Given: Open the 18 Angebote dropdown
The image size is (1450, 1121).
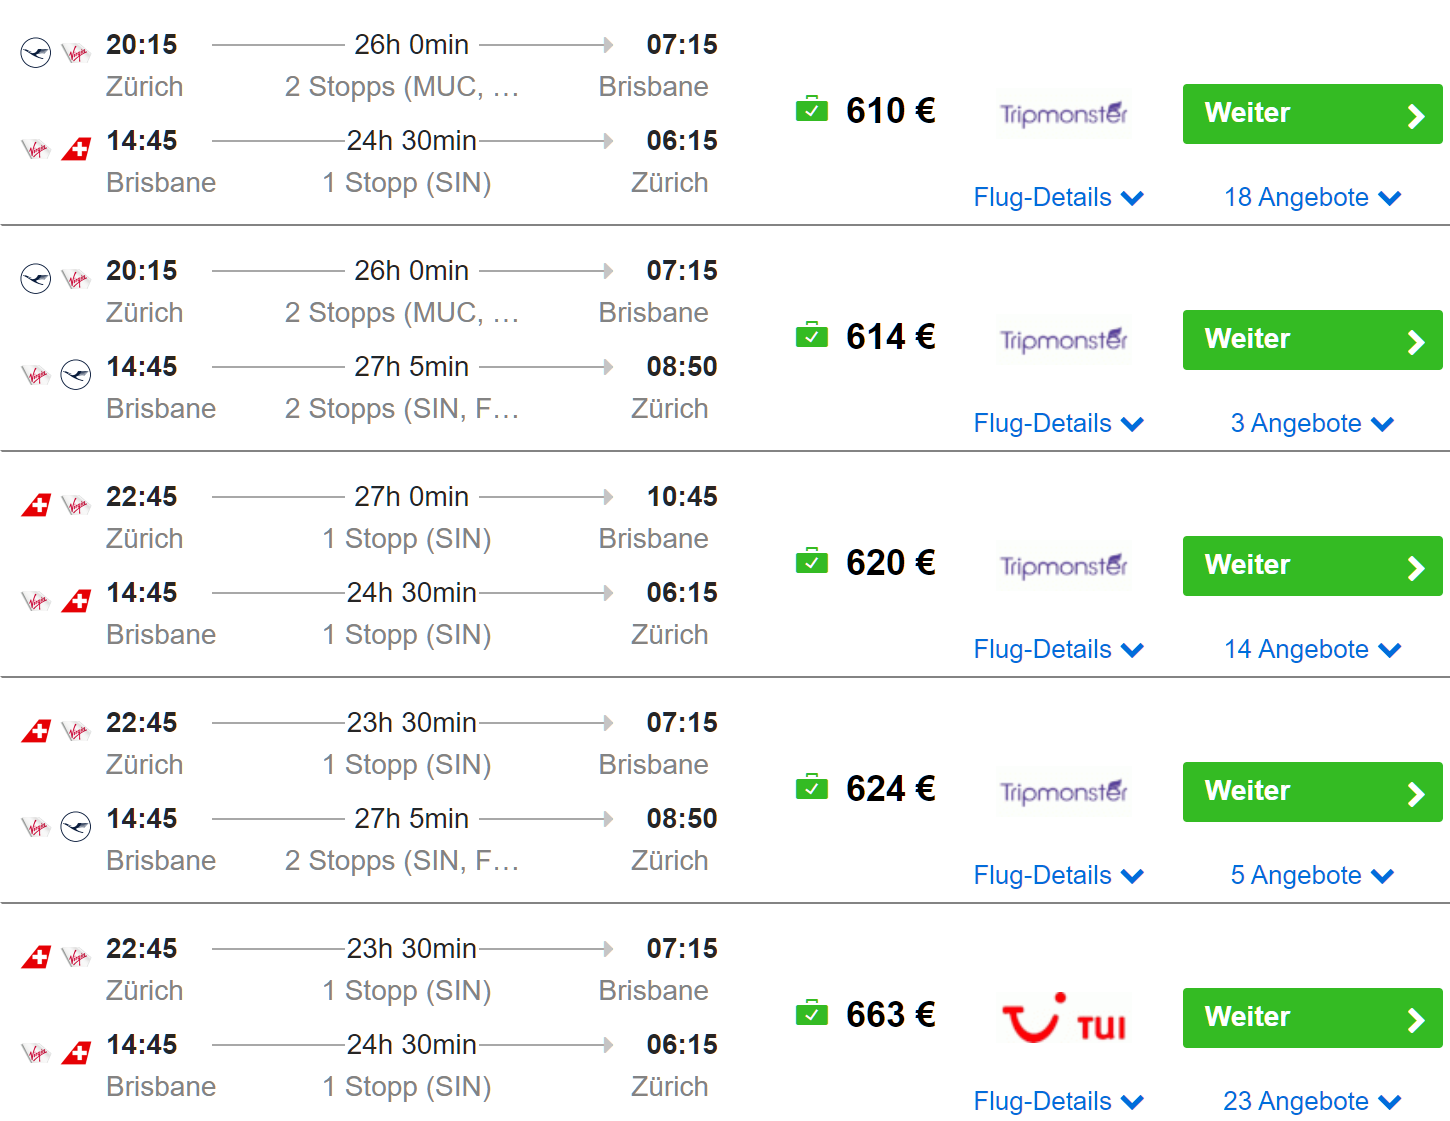Looking at the screenshot, I should tap(1312, 197).
